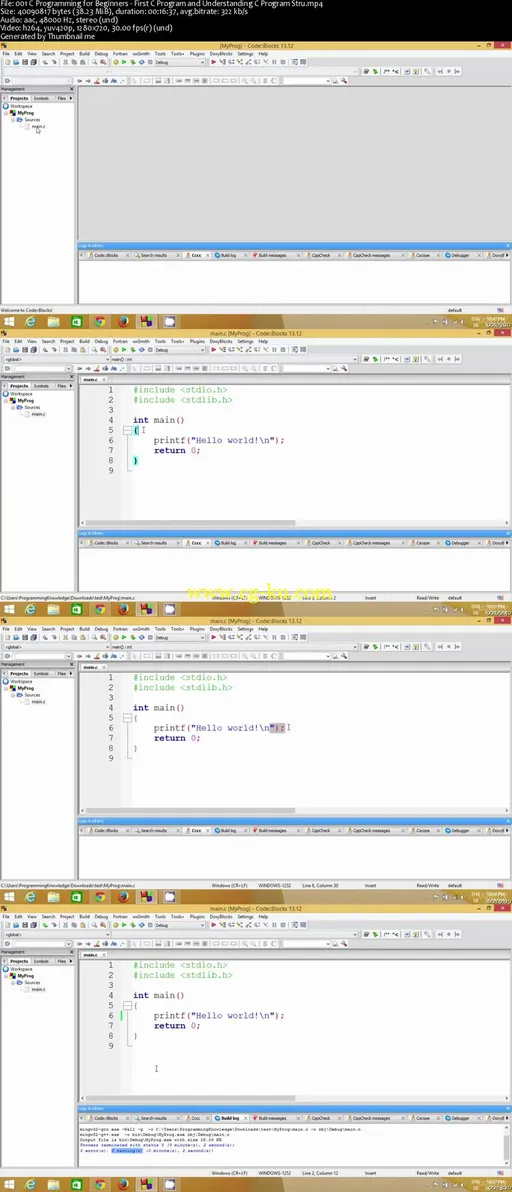Viewport: 512px width, 1192px height.
Task: Select Projects tab in empty-editor frame
Action: (x=18, y=98)
